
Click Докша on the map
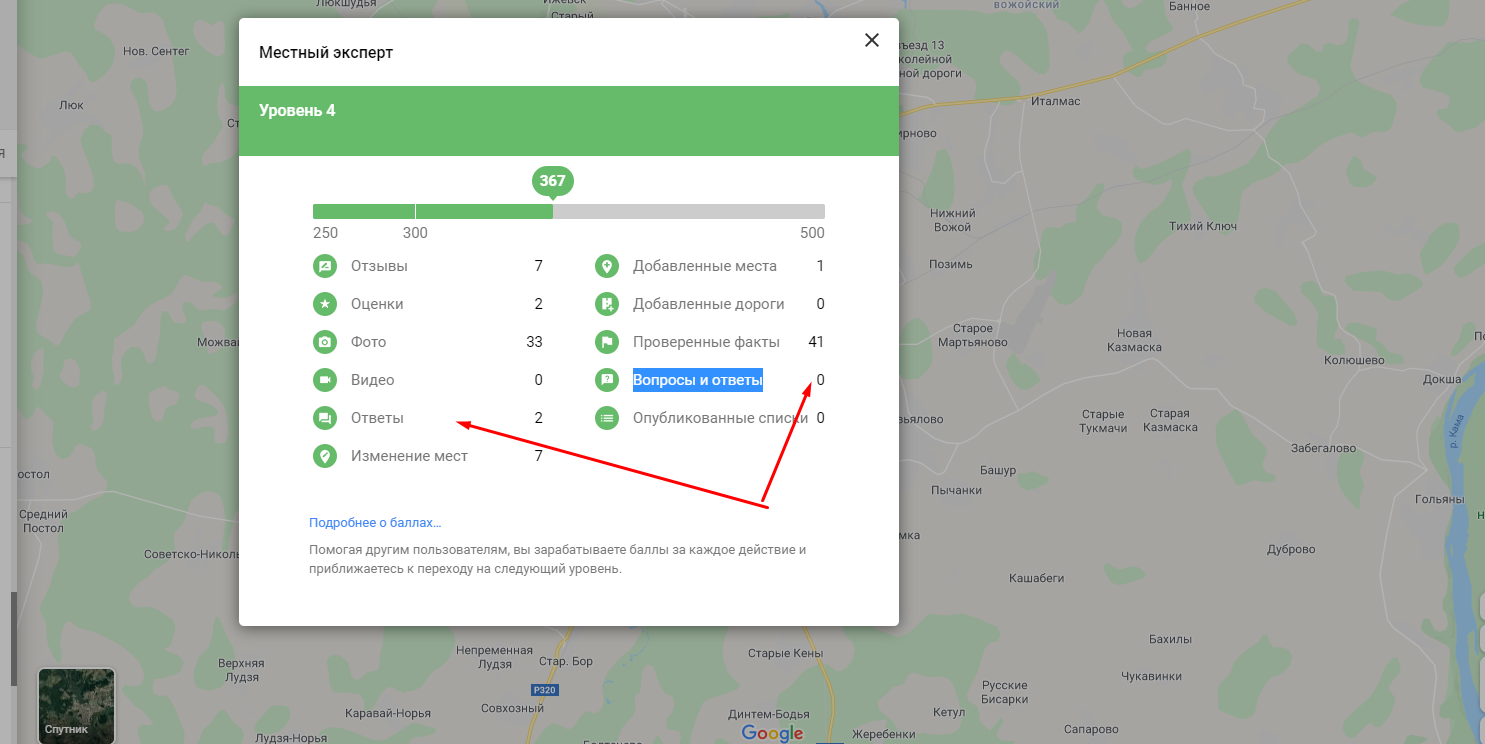(x=1441, y=379)
